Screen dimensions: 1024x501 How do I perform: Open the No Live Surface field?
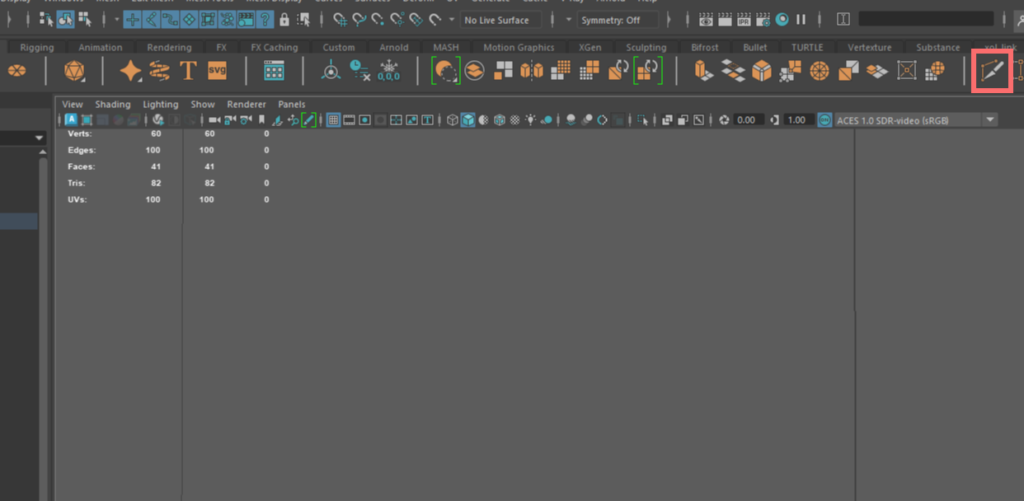(x=501, y=20)
